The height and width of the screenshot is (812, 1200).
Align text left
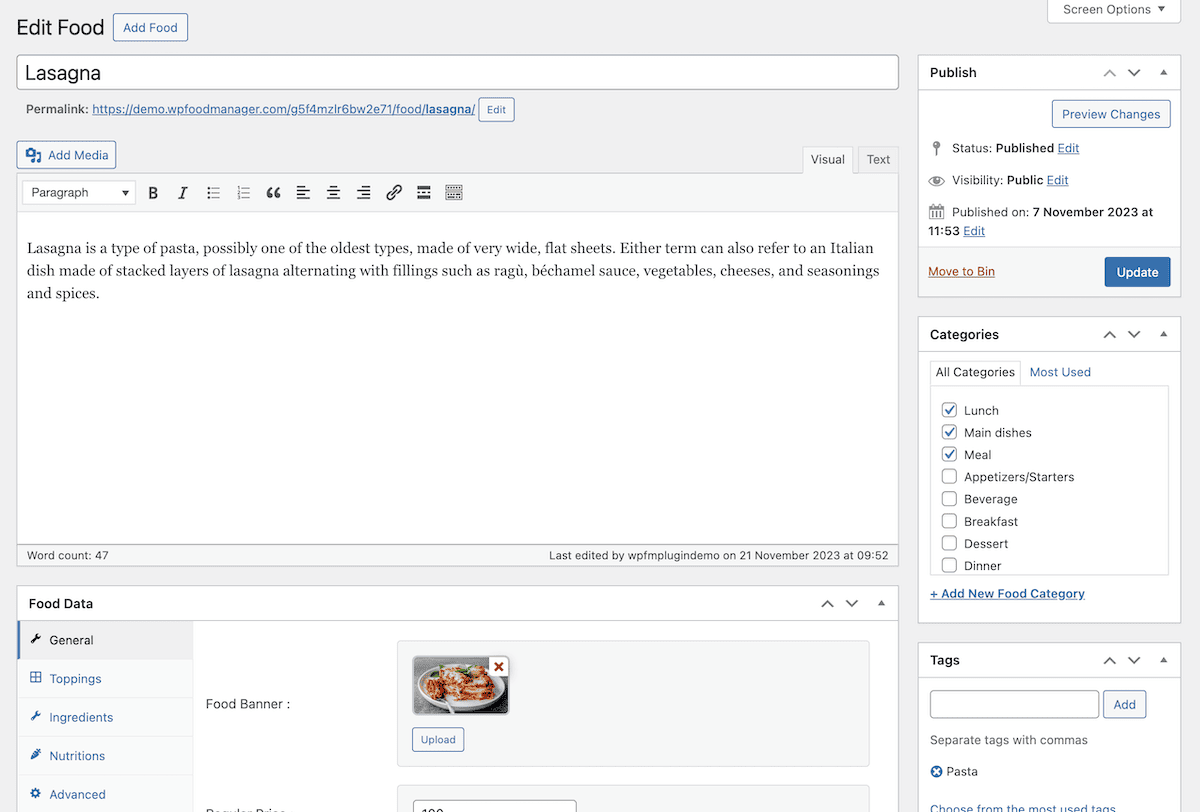point(303,193)
